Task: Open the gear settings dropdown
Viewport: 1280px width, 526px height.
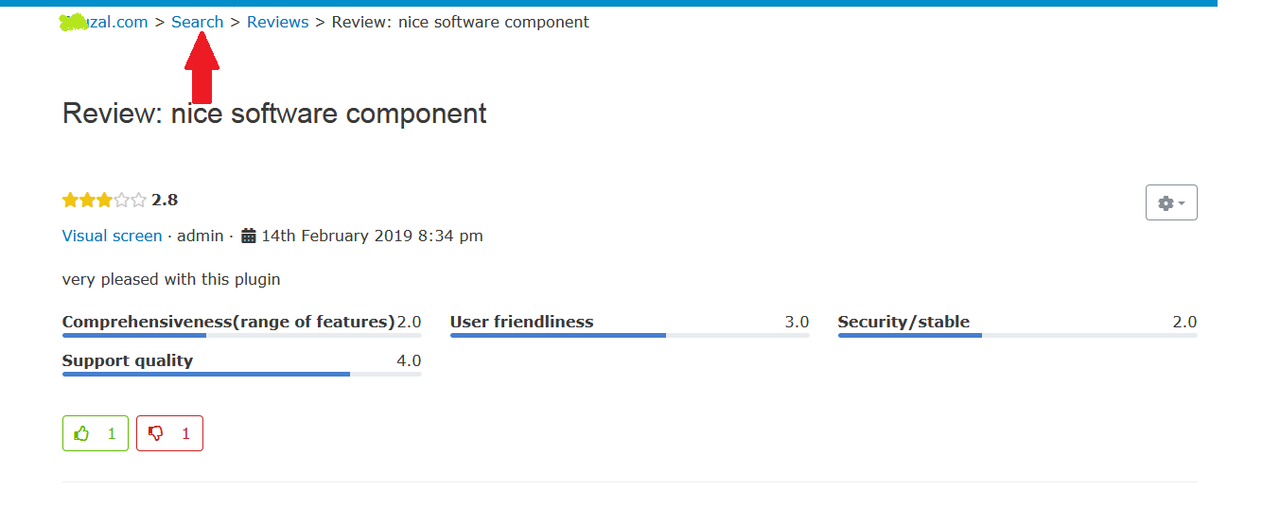Action: (1171, 203)
